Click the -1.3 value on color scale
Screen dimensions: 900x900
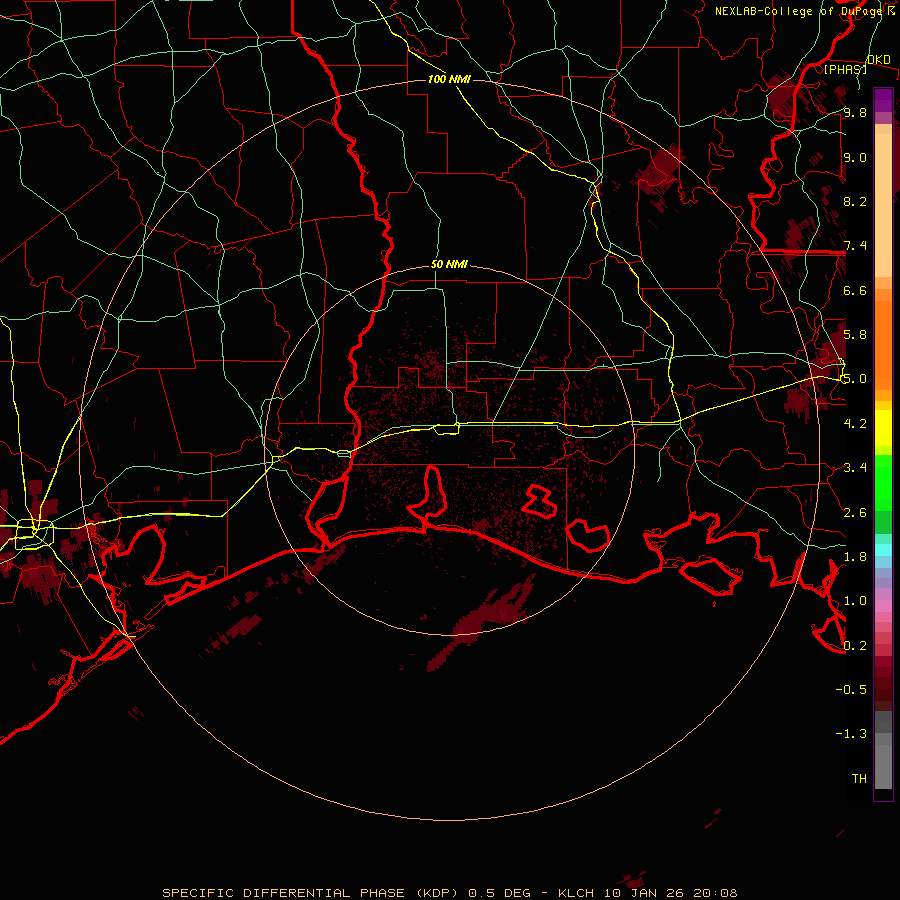pyautogui.click(x=851, y=734)
